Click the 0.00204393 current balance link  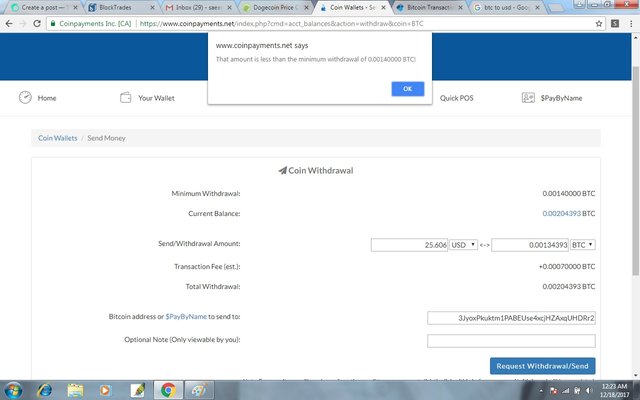coord(561,213)
